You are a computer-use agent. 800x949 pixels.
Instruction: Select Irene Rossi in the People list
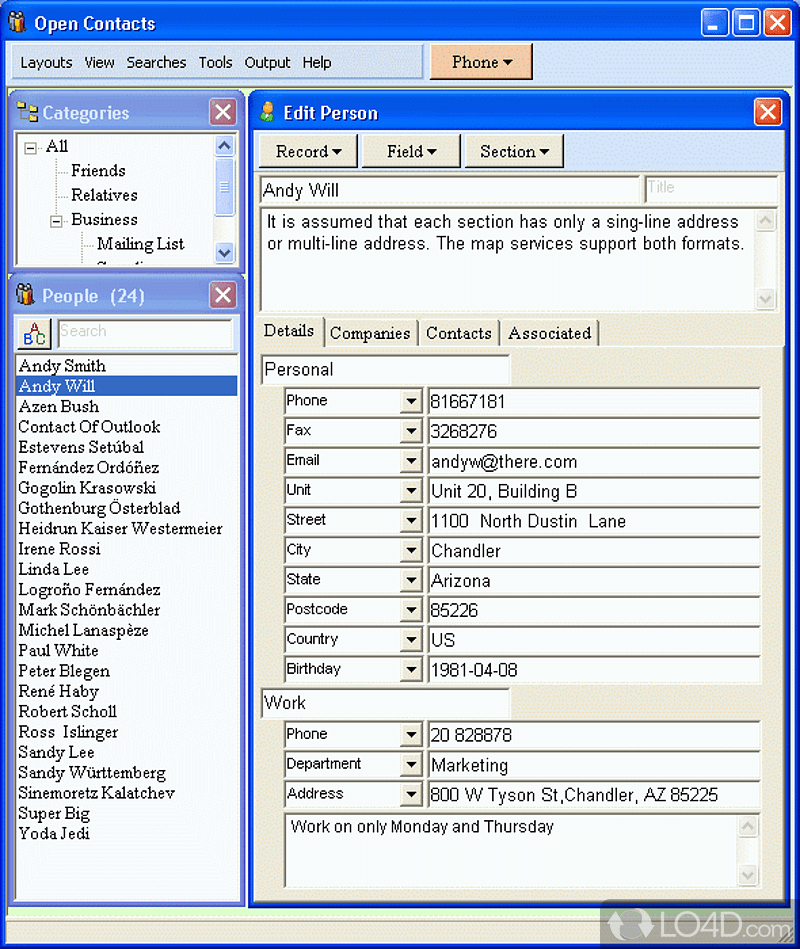coord(126,549)
